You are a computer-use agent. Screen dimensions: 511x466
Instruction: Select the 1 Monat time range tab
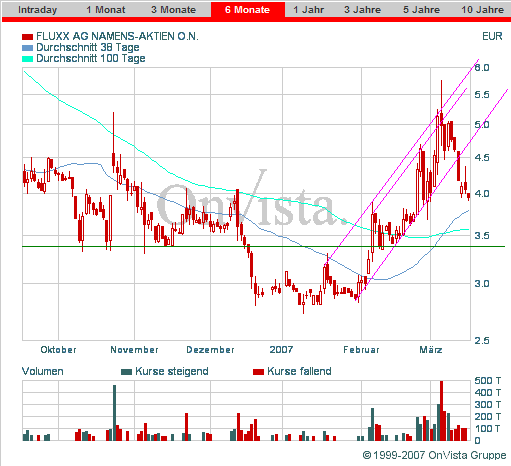[106, 10]
